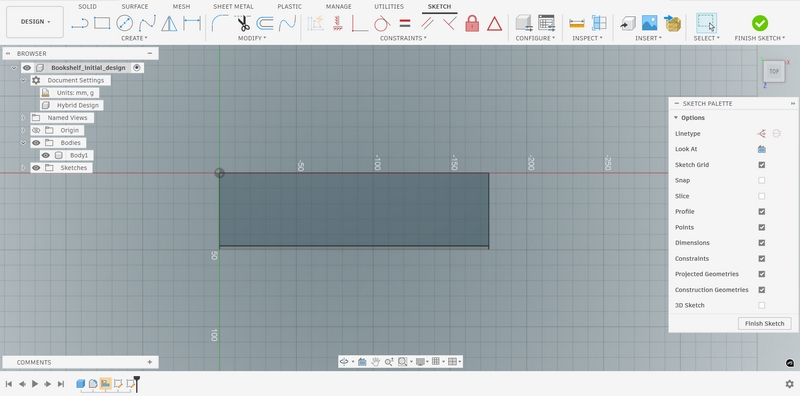Select the Measure tool icon
Screen dimensions: 800x396
point(577,23)
